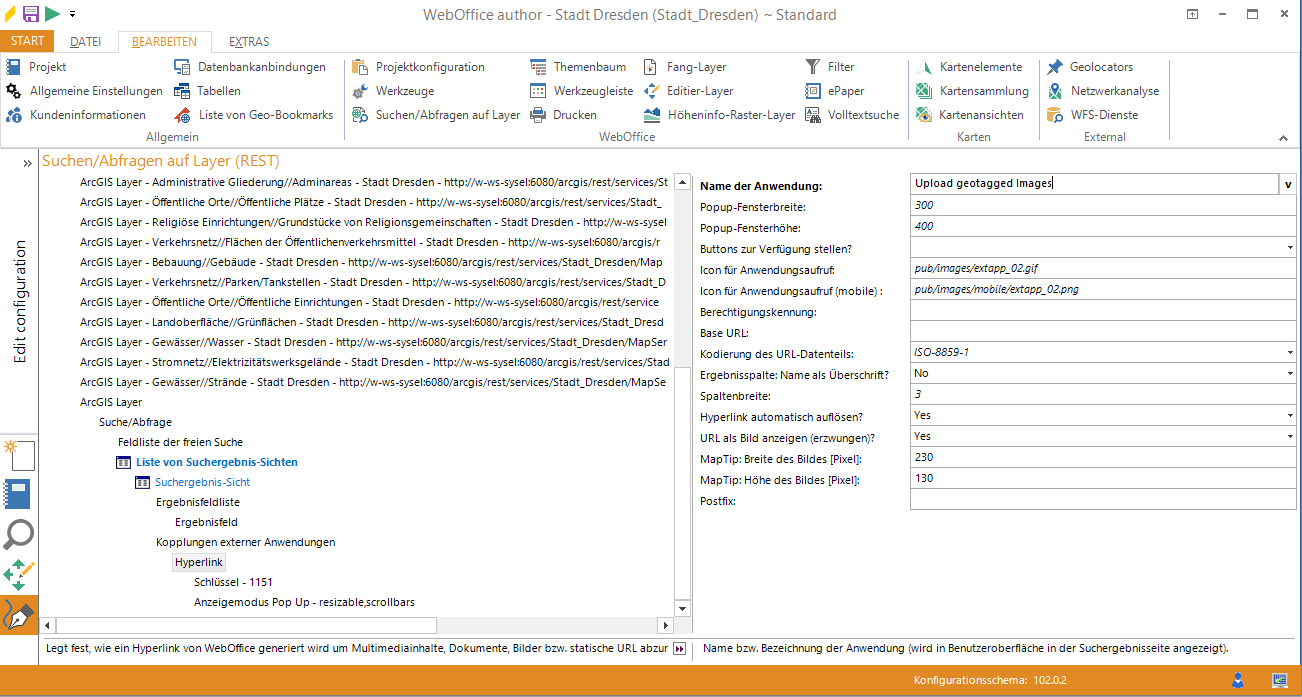
Task: Select the Filter tool in the ribbon
Action: pyautogui.click(x=840, y=67)
